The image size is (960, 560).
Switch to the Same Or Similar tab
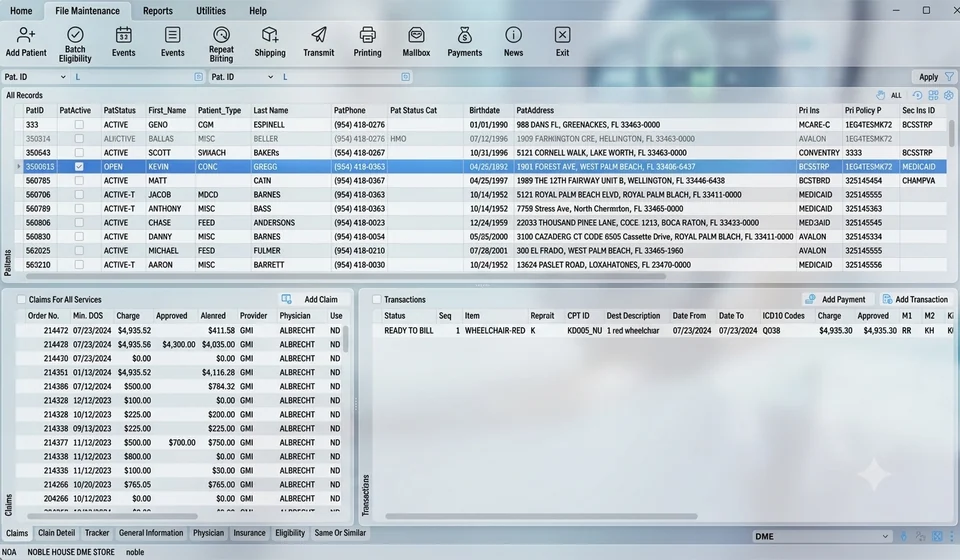(340, 533)
